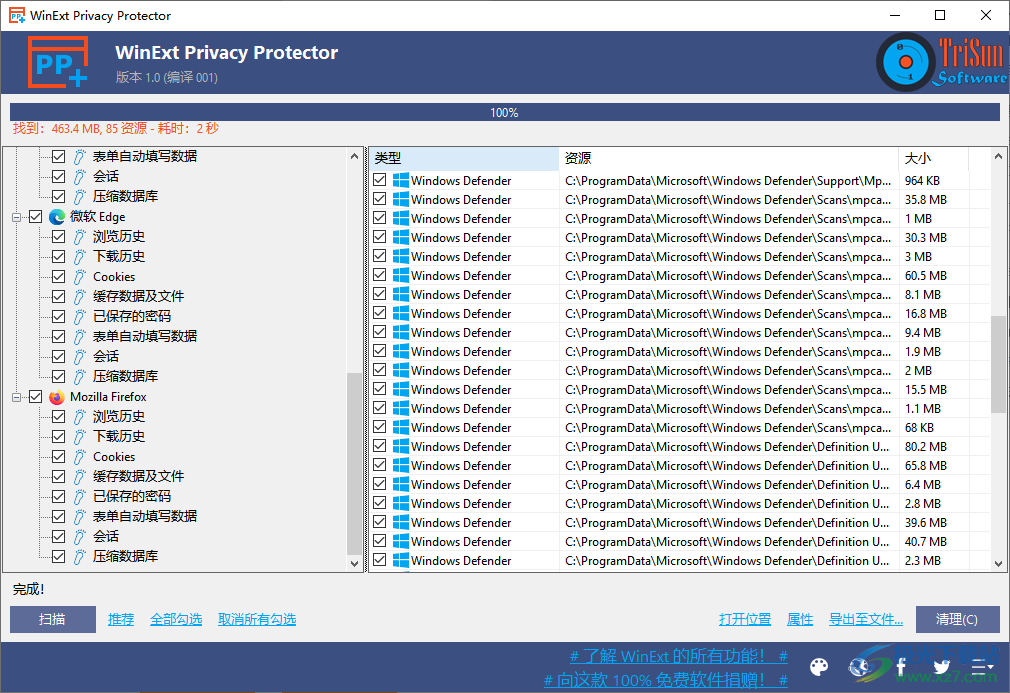The image size is (1010, 693).
Task: Collapse the 微软 Edge tree node
Action: pyautogui.click(x=17, y=218)
